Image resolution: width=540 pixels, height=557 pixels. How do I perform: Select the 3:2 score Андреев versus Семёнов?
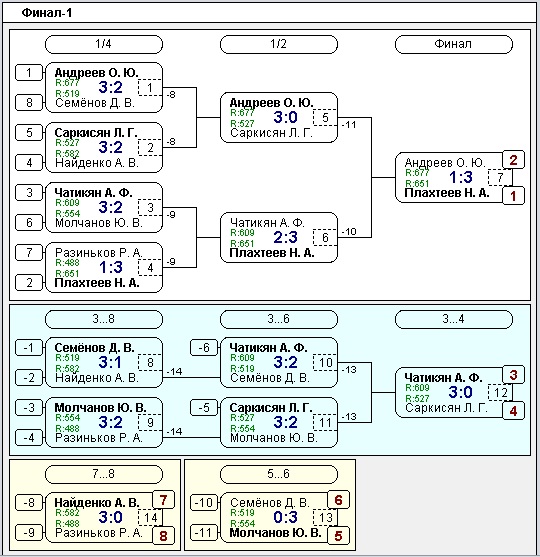click(110, 87)
